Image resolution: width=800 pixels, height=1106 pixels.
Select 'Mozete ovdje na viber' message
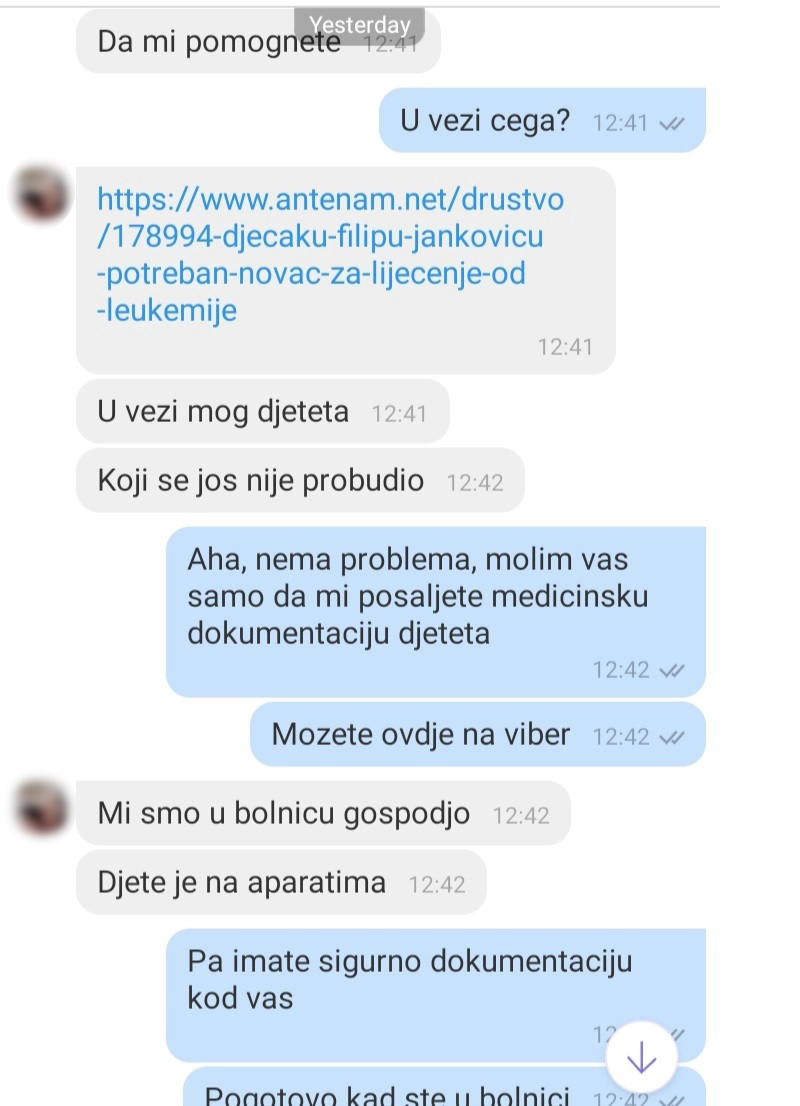point(478,734)
